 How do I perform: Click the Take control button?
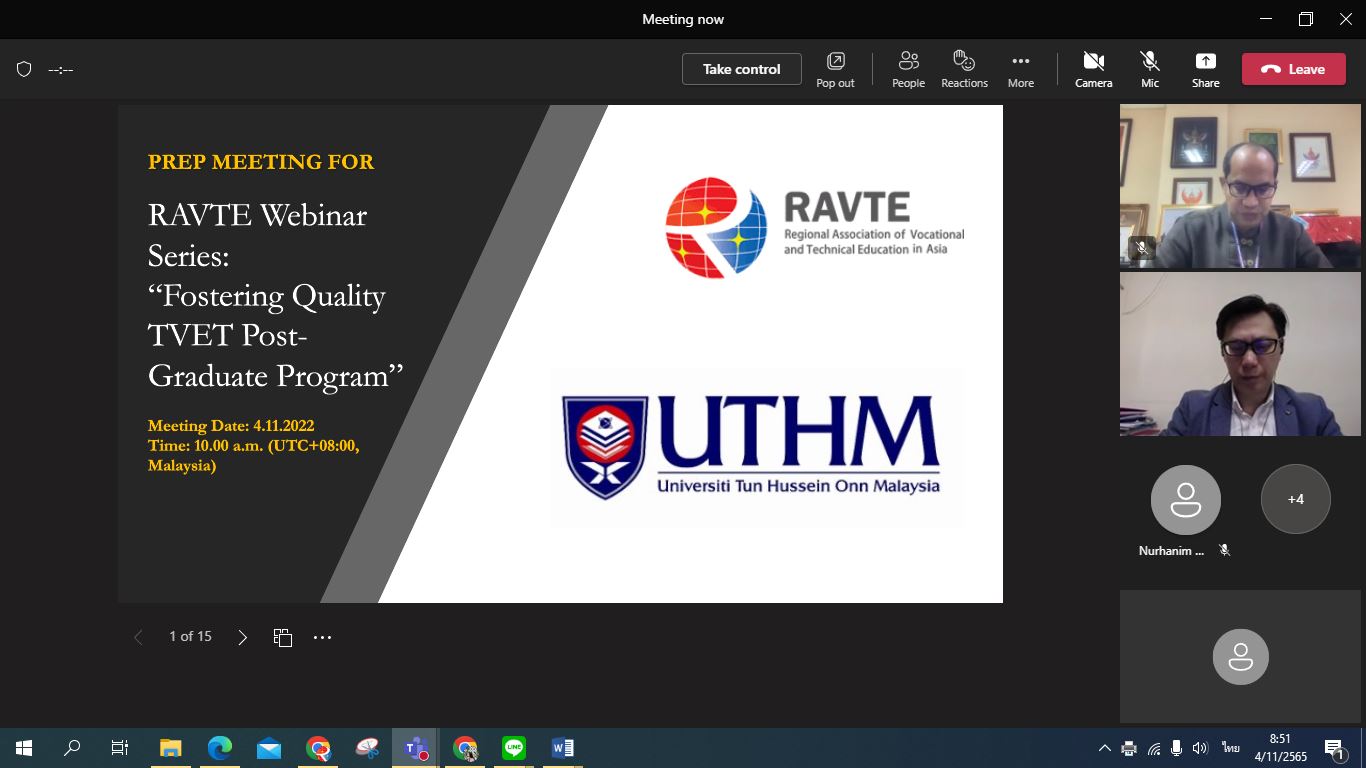[x=741, y=69]
